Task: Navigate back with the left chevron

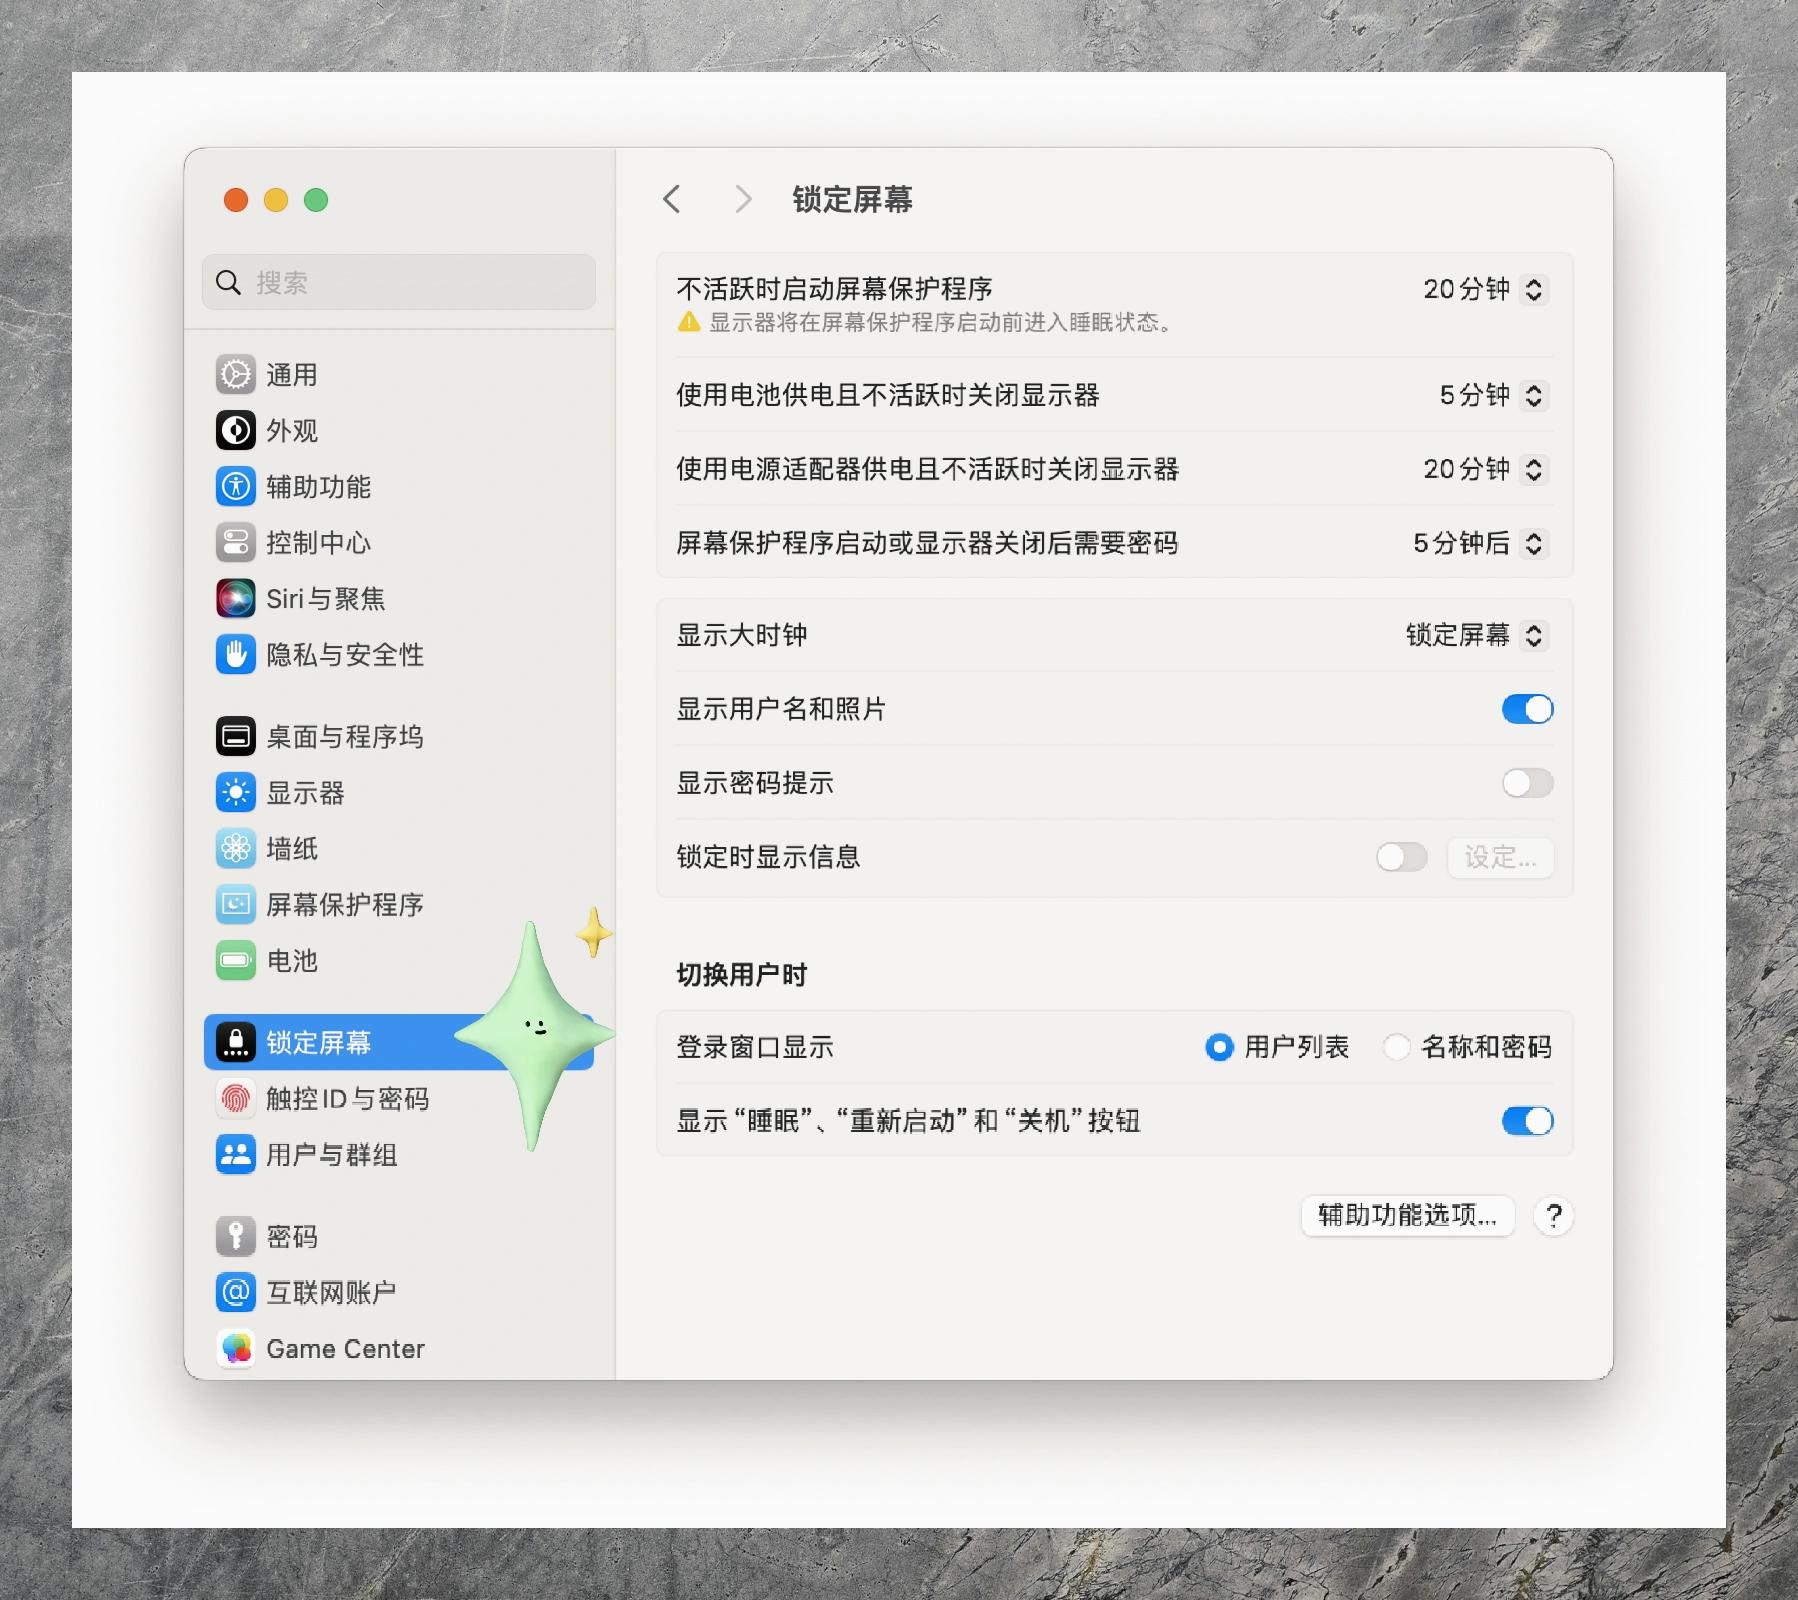Action: click(671, 200)
